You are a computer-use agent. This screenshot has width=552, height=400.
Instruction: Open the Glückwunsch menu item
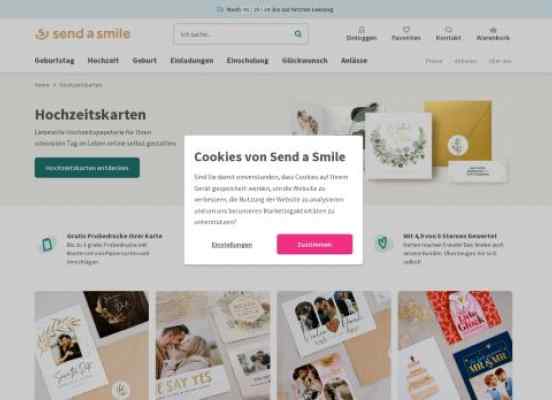click(305, 61)
